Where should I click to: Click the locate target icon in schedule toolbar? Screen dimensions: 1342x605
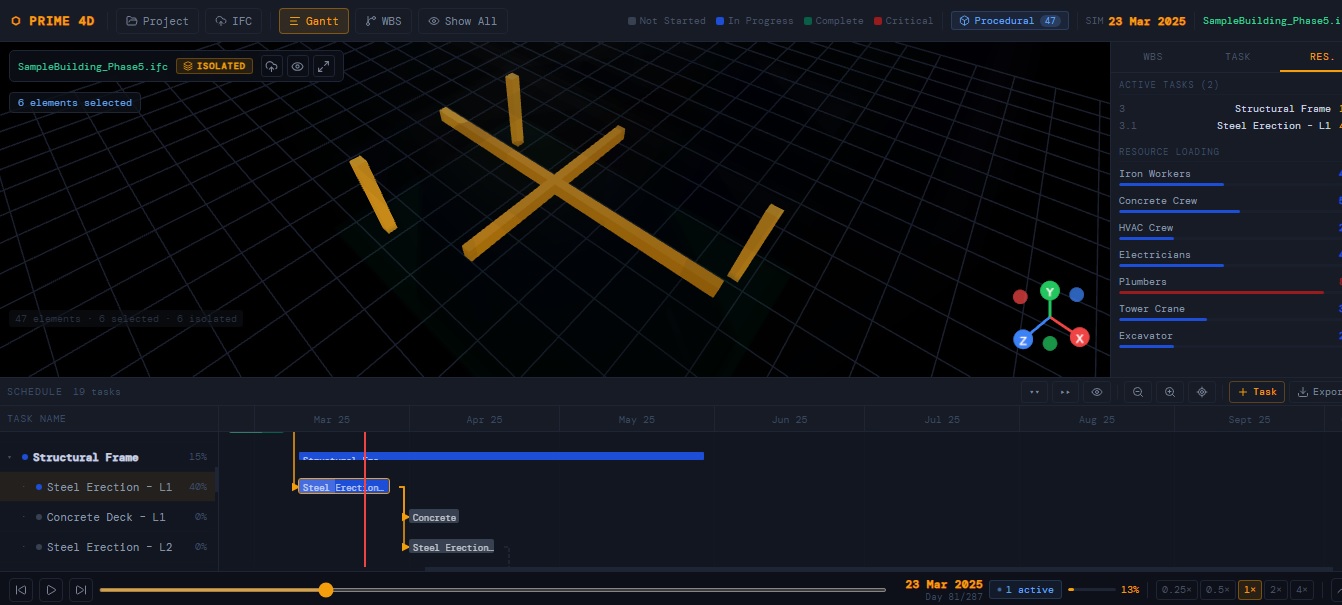pyautogui.click(x=1202, y=392)
